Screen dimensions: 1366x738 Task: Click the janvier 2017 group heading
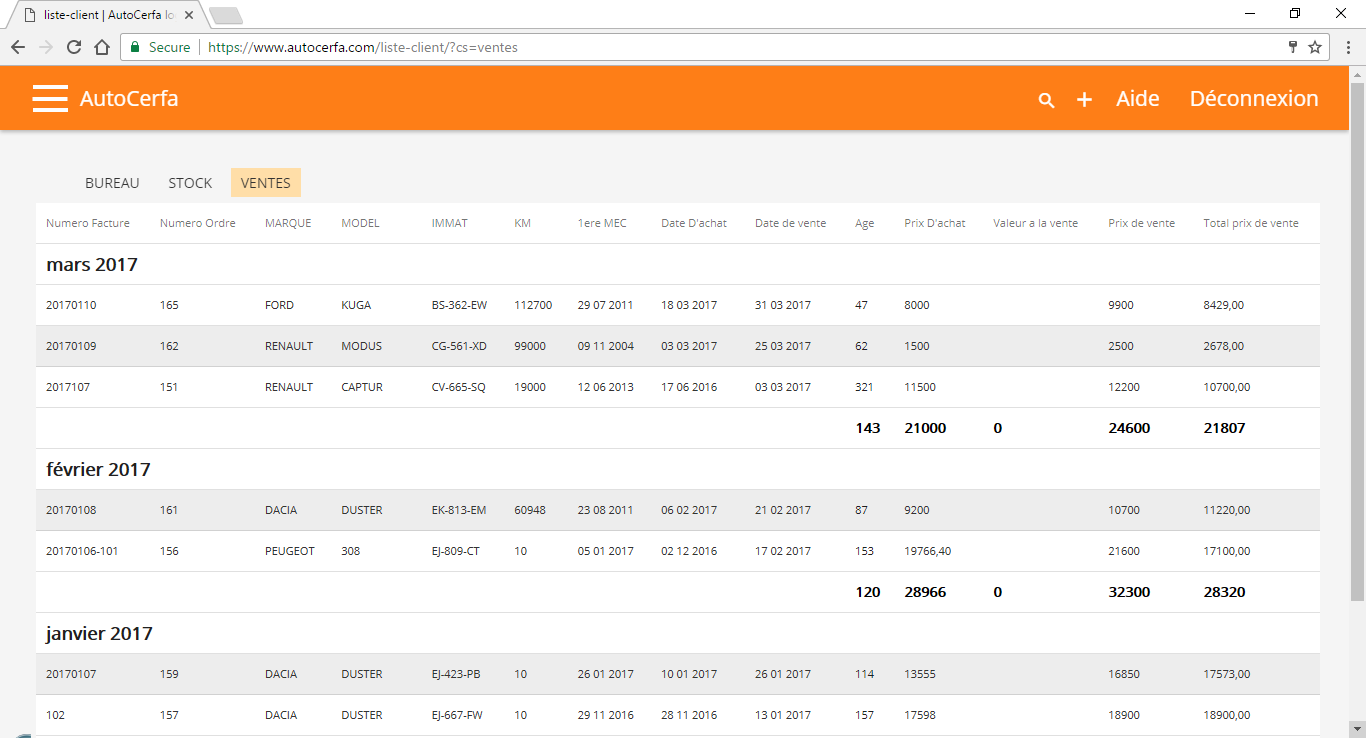point(99,633)
